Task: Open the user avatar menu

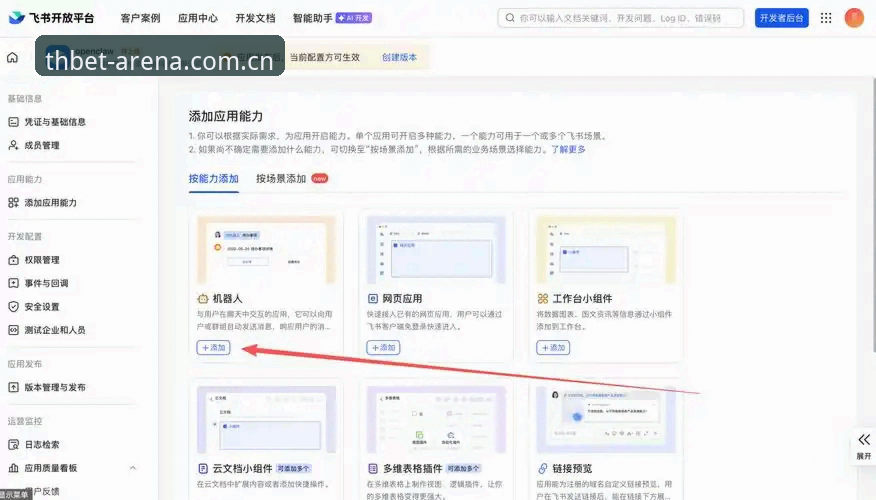Action: click(x=854, y=18)
